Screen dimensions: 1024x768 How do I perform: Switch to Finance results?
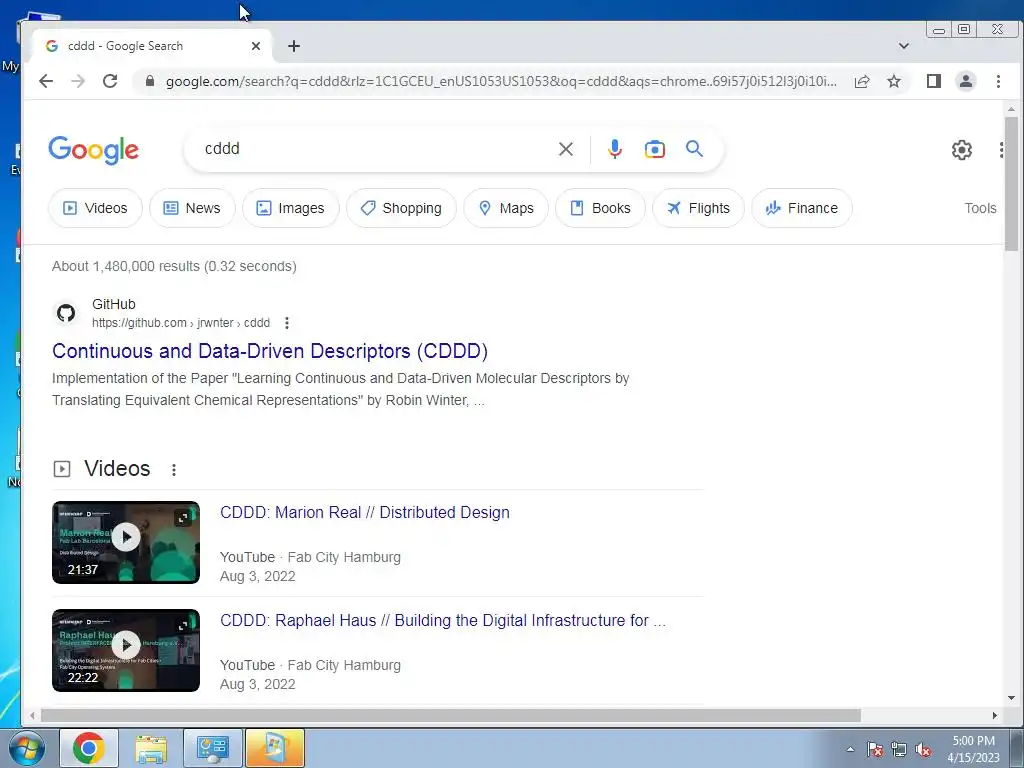click(x=801, y=208)
